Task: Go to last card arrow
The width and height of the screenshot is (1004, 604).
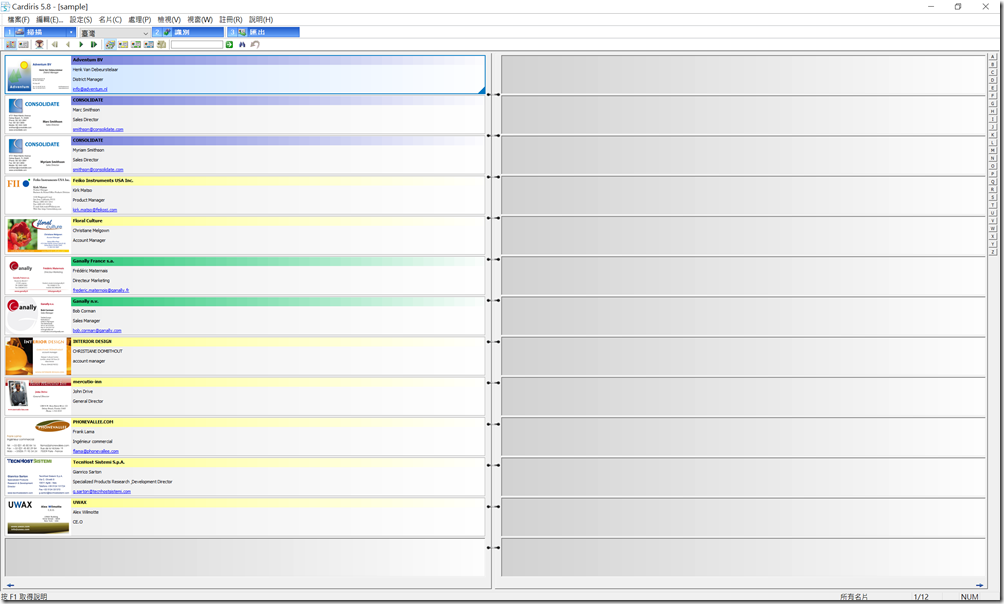Action: click(93, 44)
